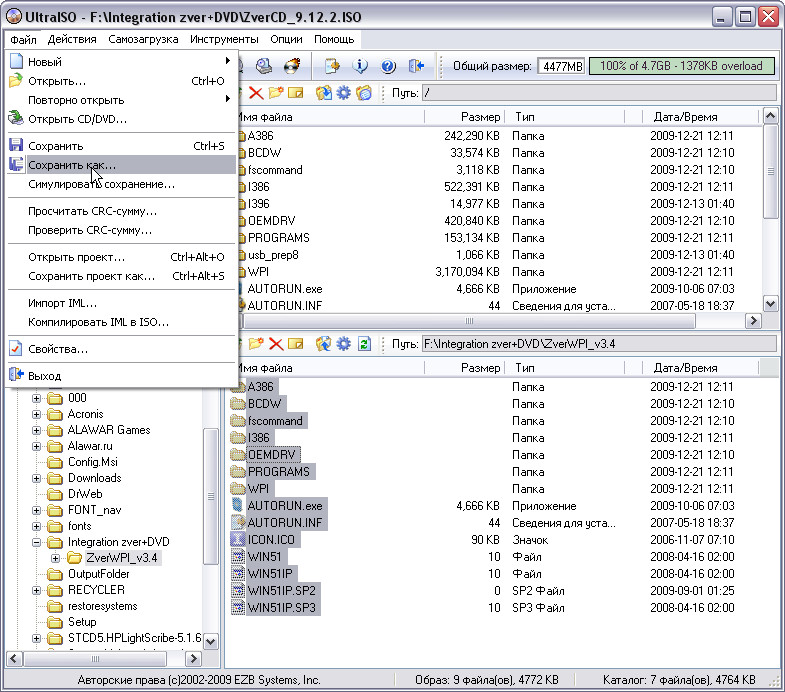Collapse the Integration zver+DVD folder node
Screen dimensions: 785x692
click(x=36, y=543)
